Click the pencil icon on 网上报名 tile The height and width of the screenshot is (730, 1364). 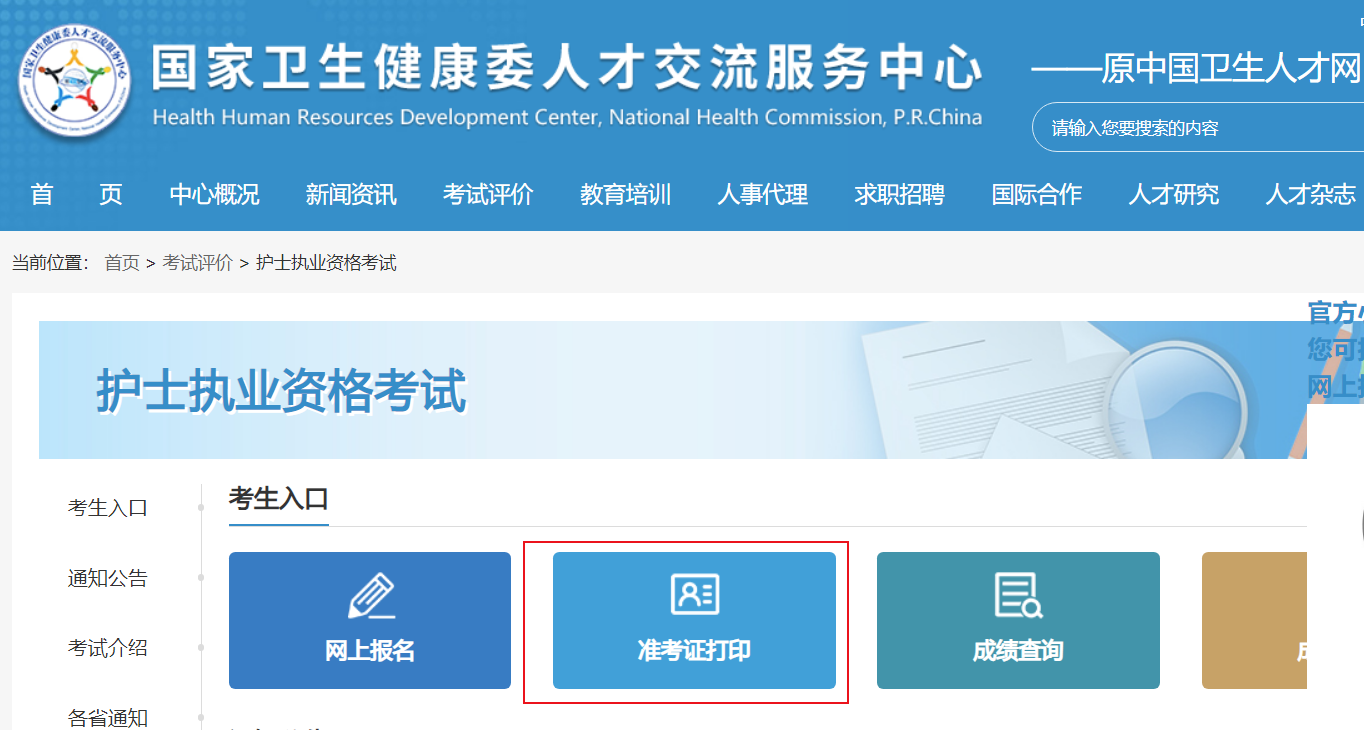pyautogui.click(x=370, y=596)
